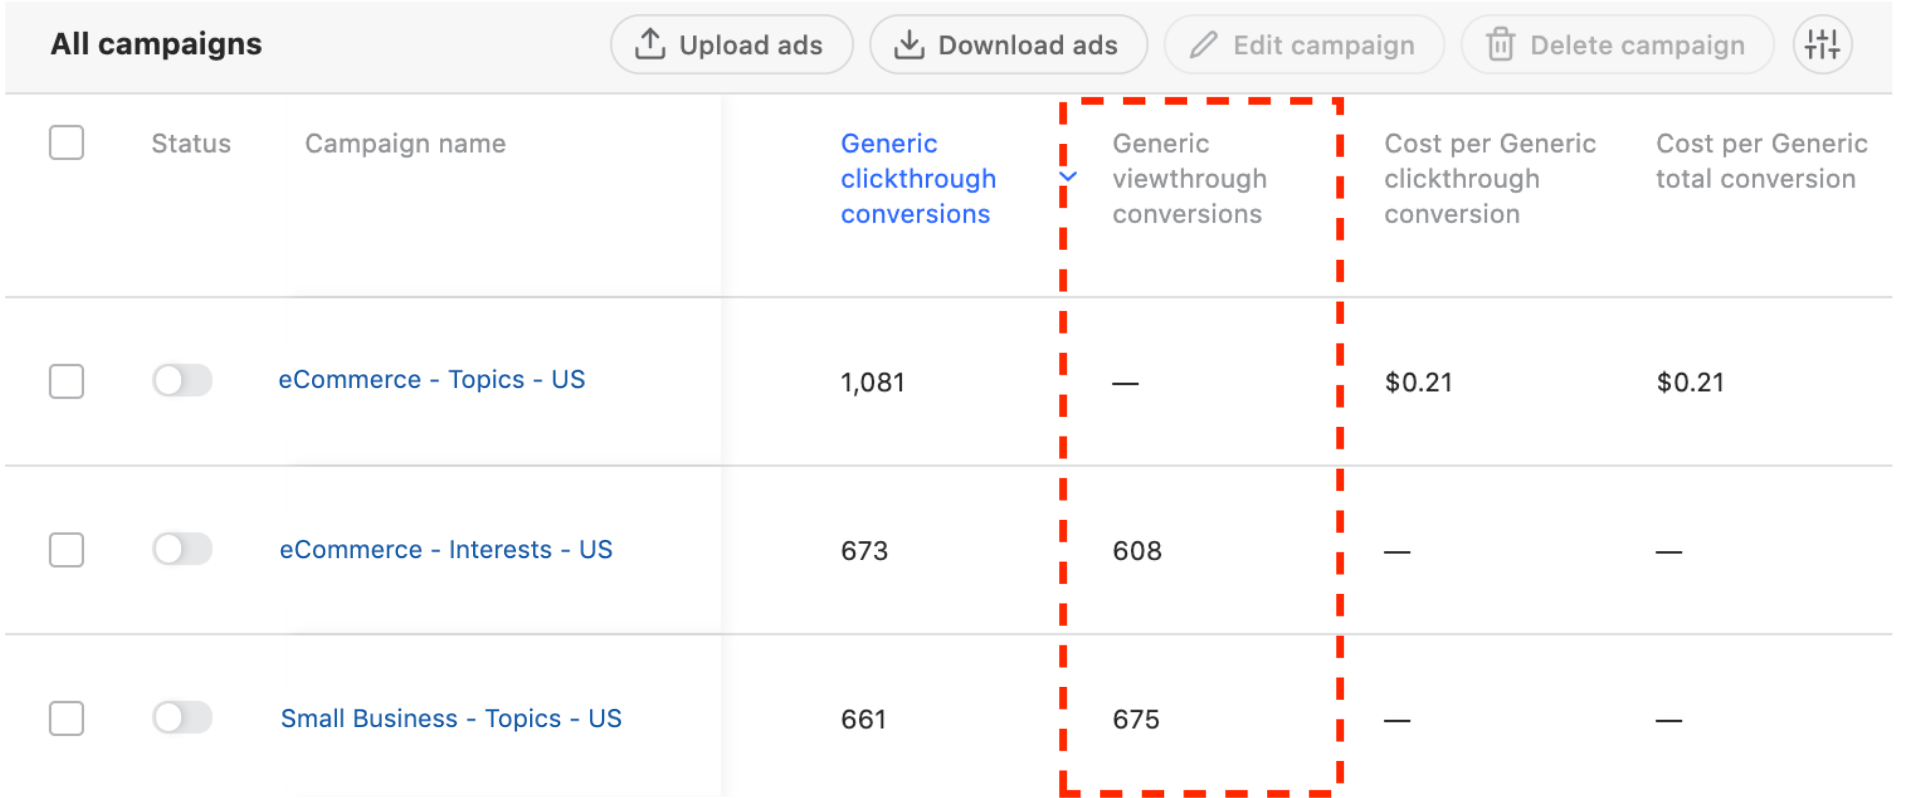Tick the Small Business - Topics - US checkbox
The width and height of the screenshot is (1911, 798).
tap(67, 718)
